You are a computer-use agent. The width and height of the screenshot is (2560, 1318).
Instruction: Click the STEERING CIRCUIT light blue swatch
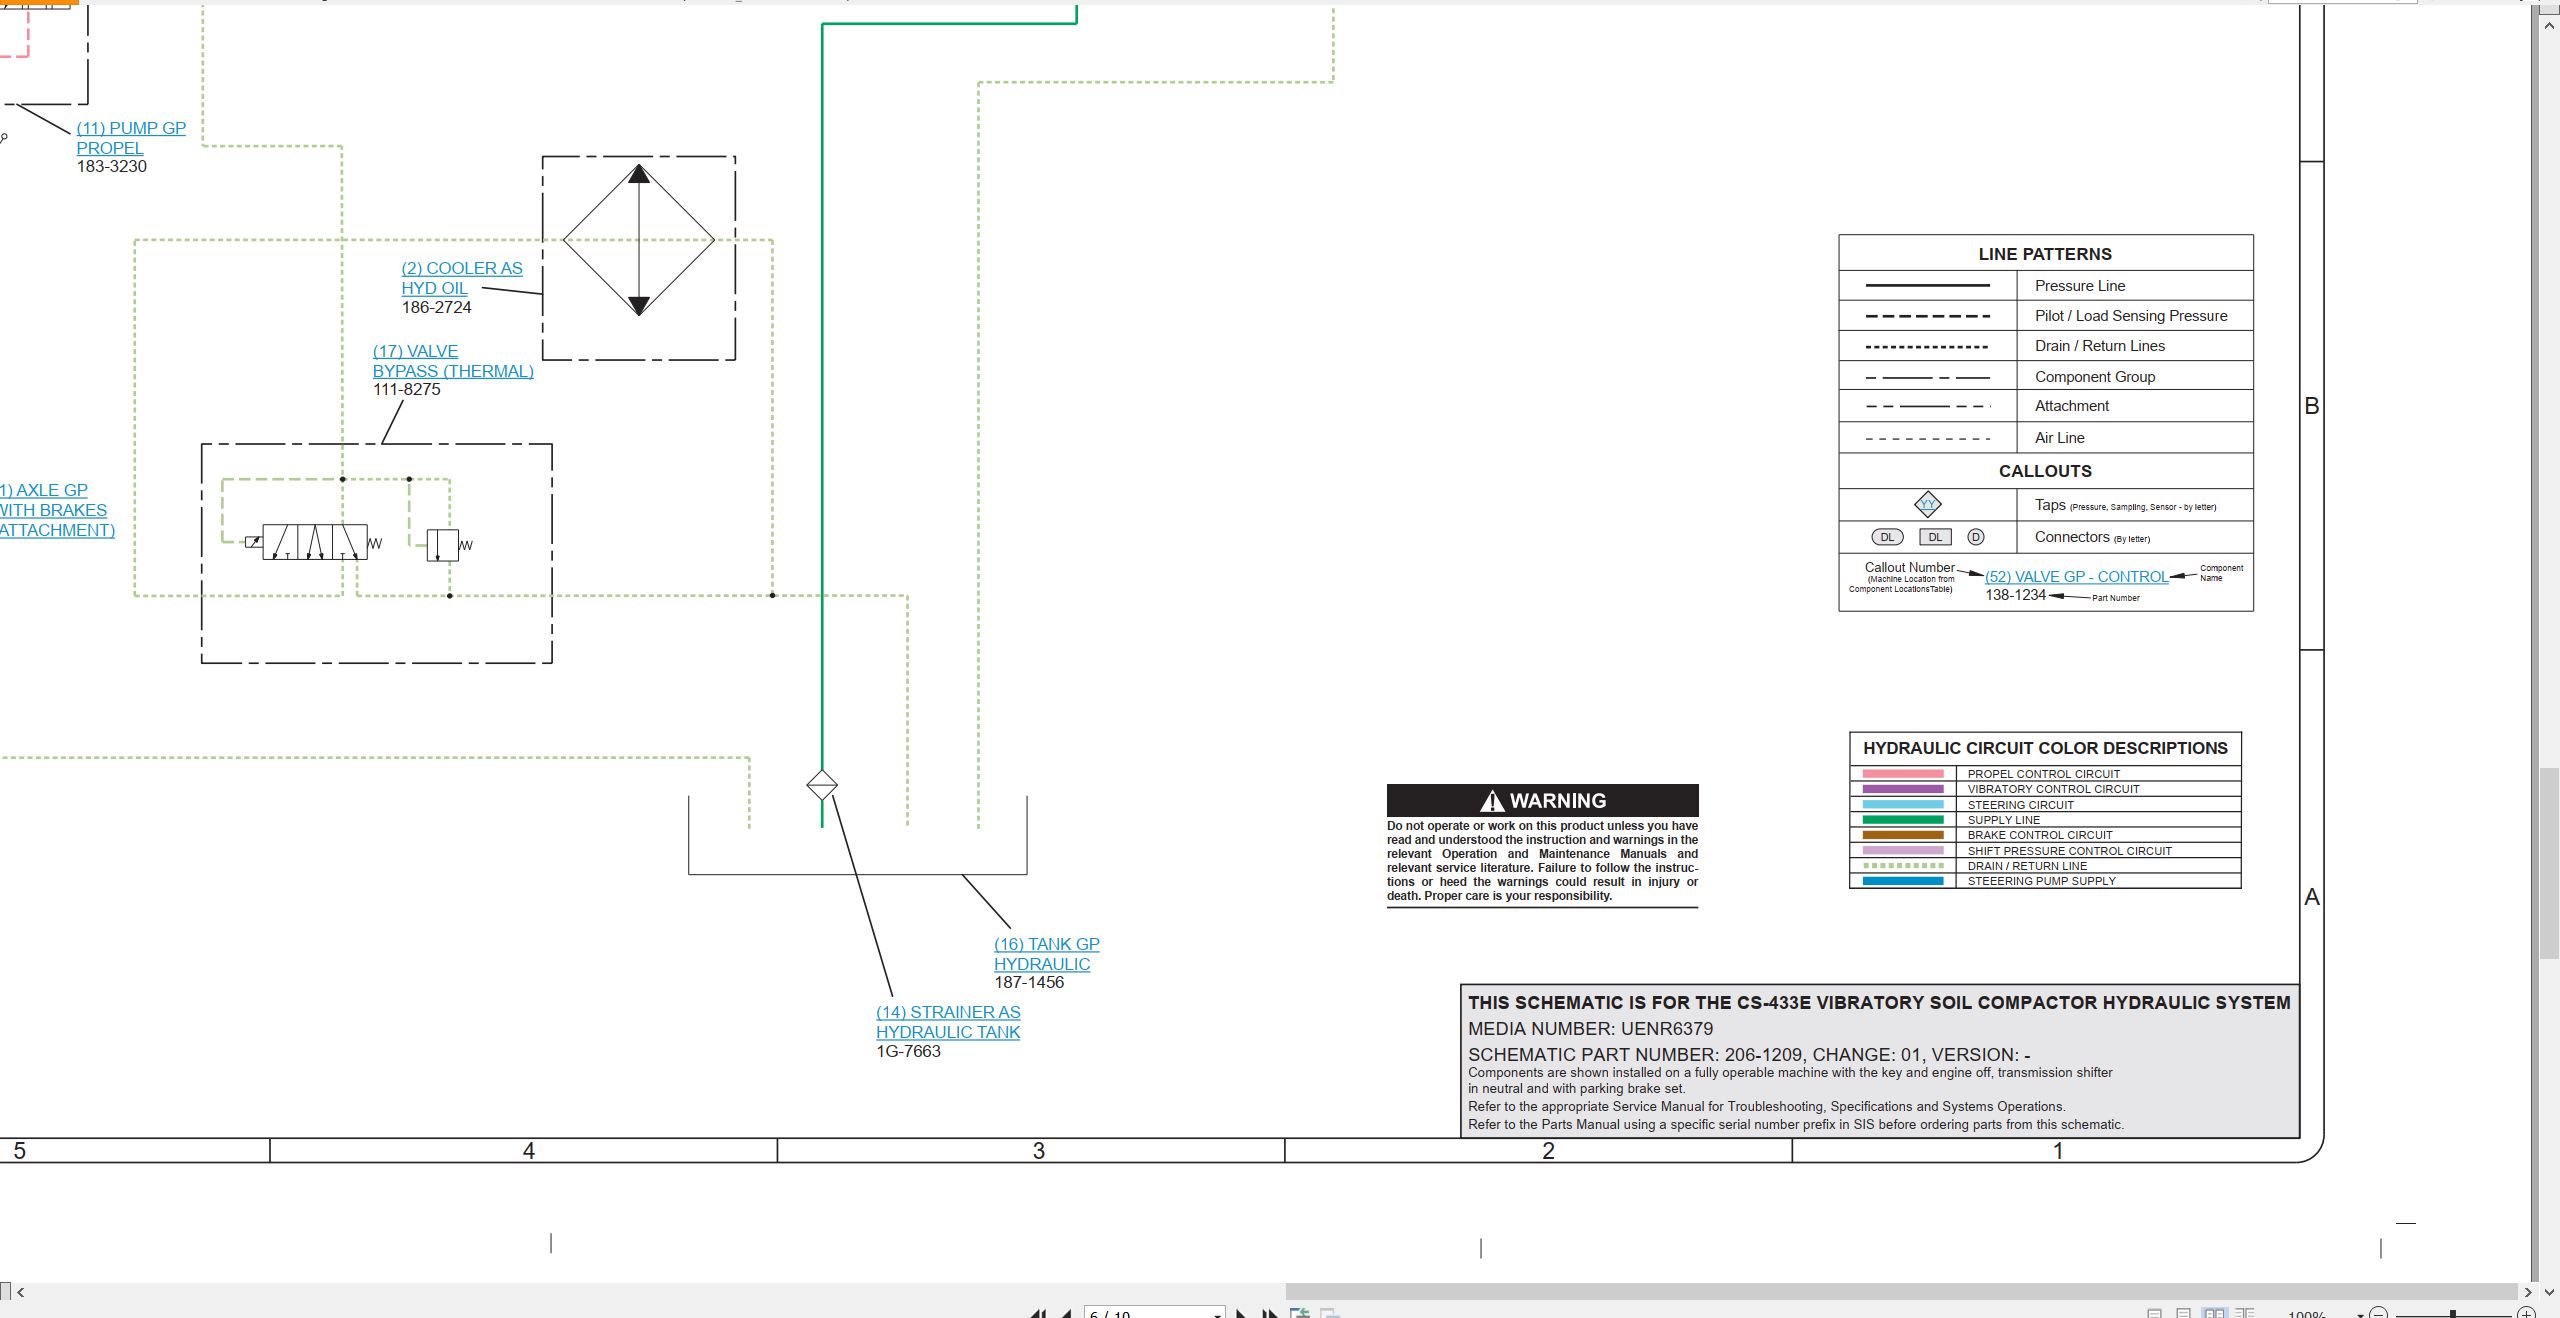coord(1903,805)
